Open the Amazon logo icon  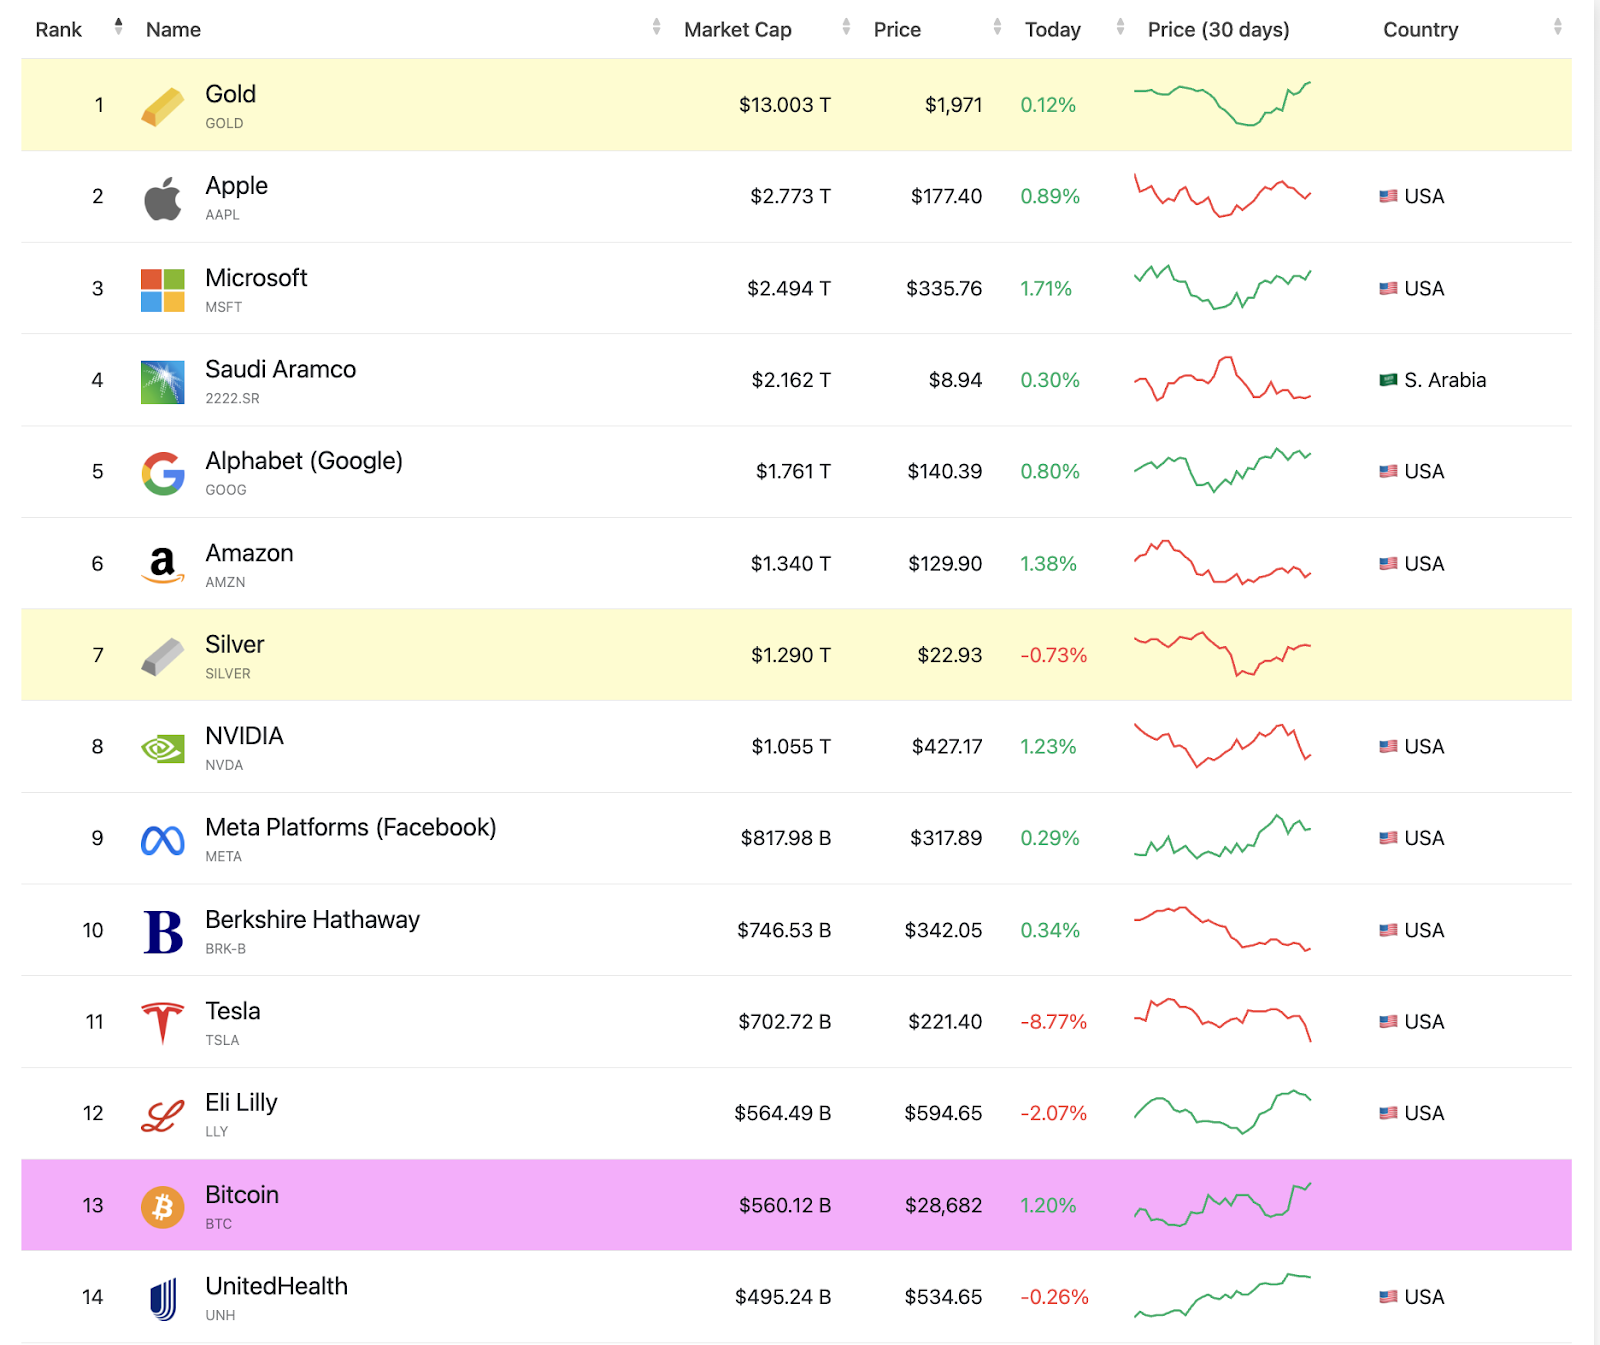(163, 565)
